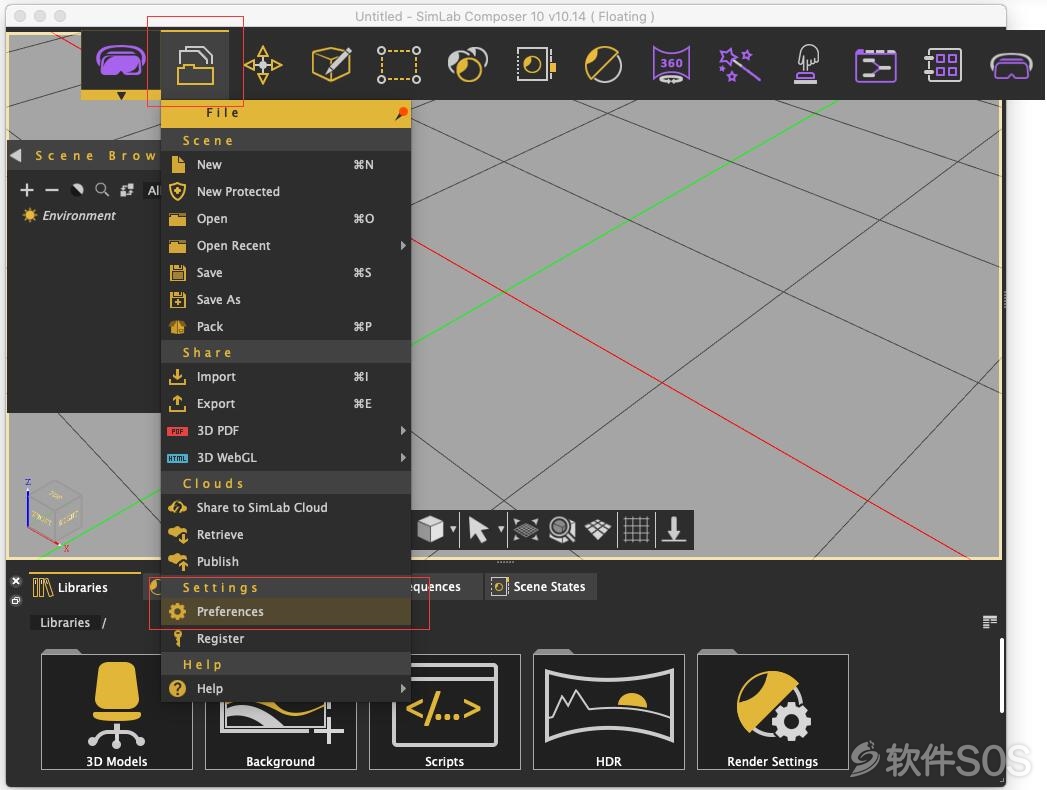Click the grid catalog toolbar icon
The height and width of the screenshot is (790, 1047).
[943, 65]
